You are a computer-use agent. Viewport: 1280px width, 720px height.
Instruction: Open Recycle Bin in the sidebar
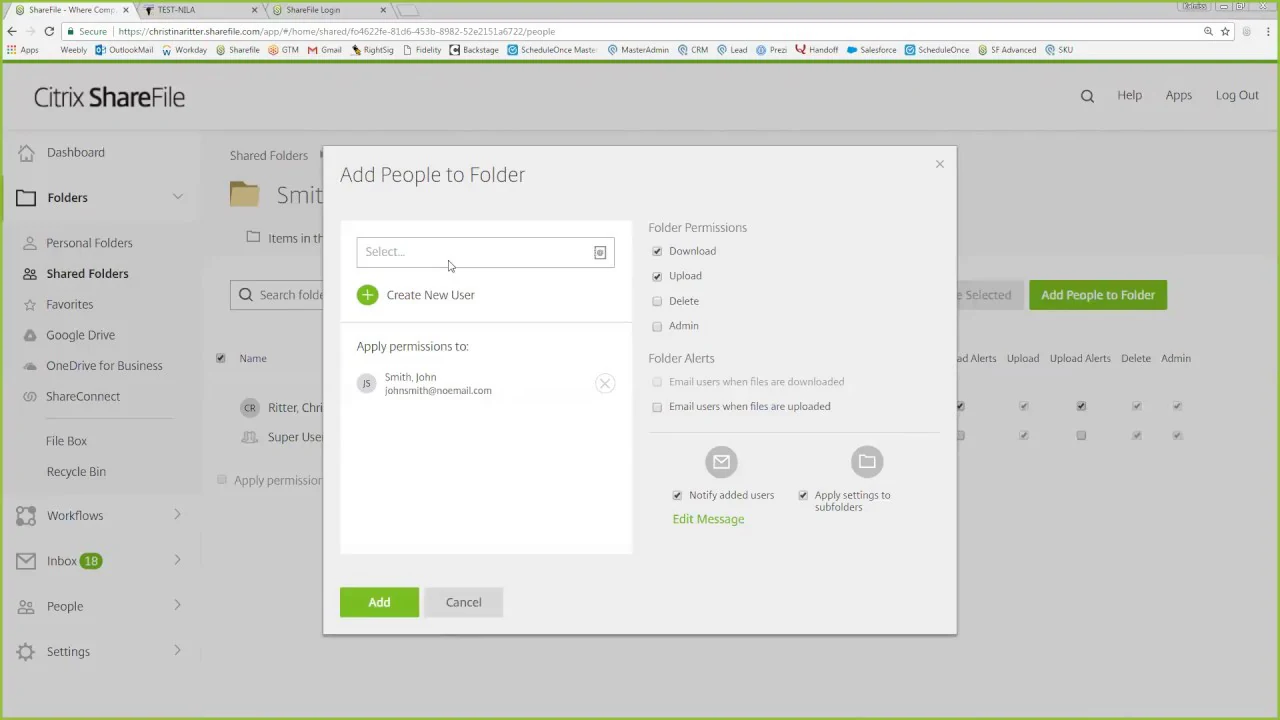76,471
